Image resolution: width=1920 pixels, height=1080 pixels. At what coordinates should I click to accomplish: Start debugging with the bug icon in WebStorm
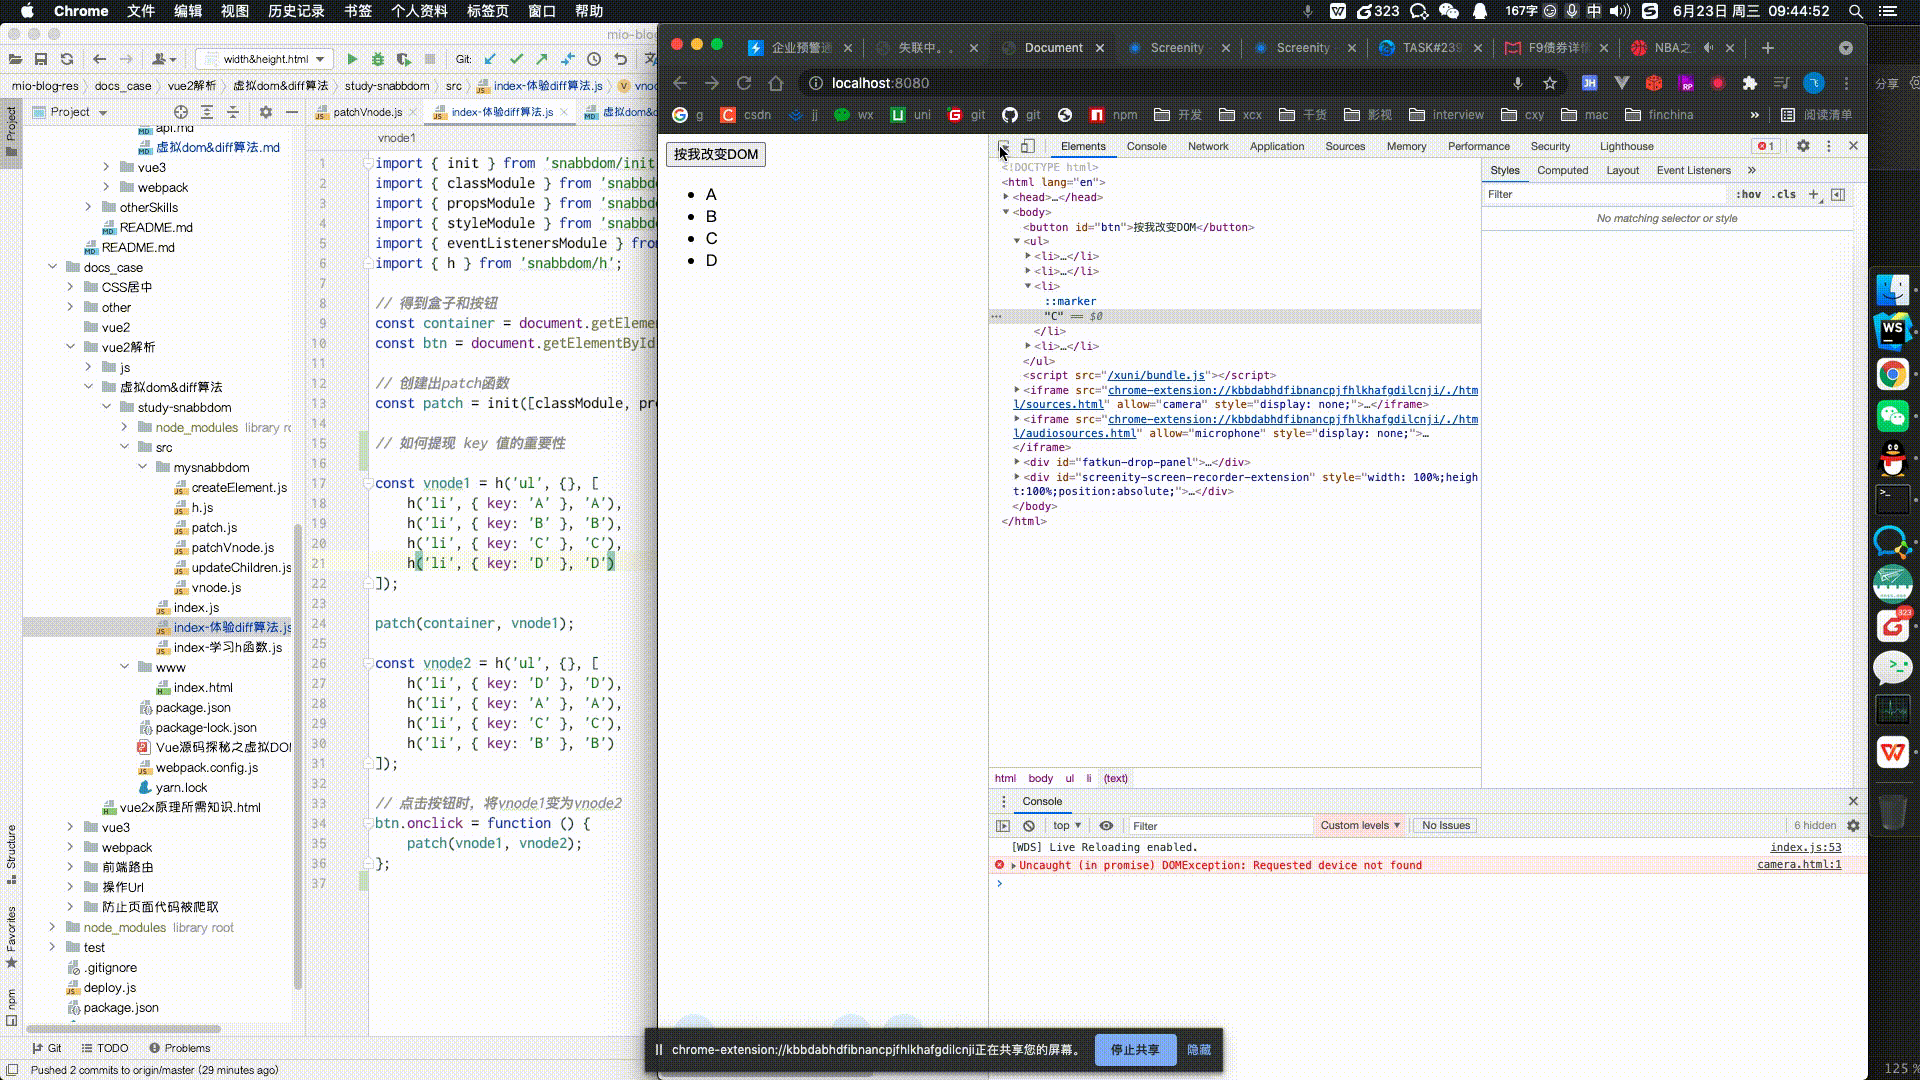[x=378, y=59]
